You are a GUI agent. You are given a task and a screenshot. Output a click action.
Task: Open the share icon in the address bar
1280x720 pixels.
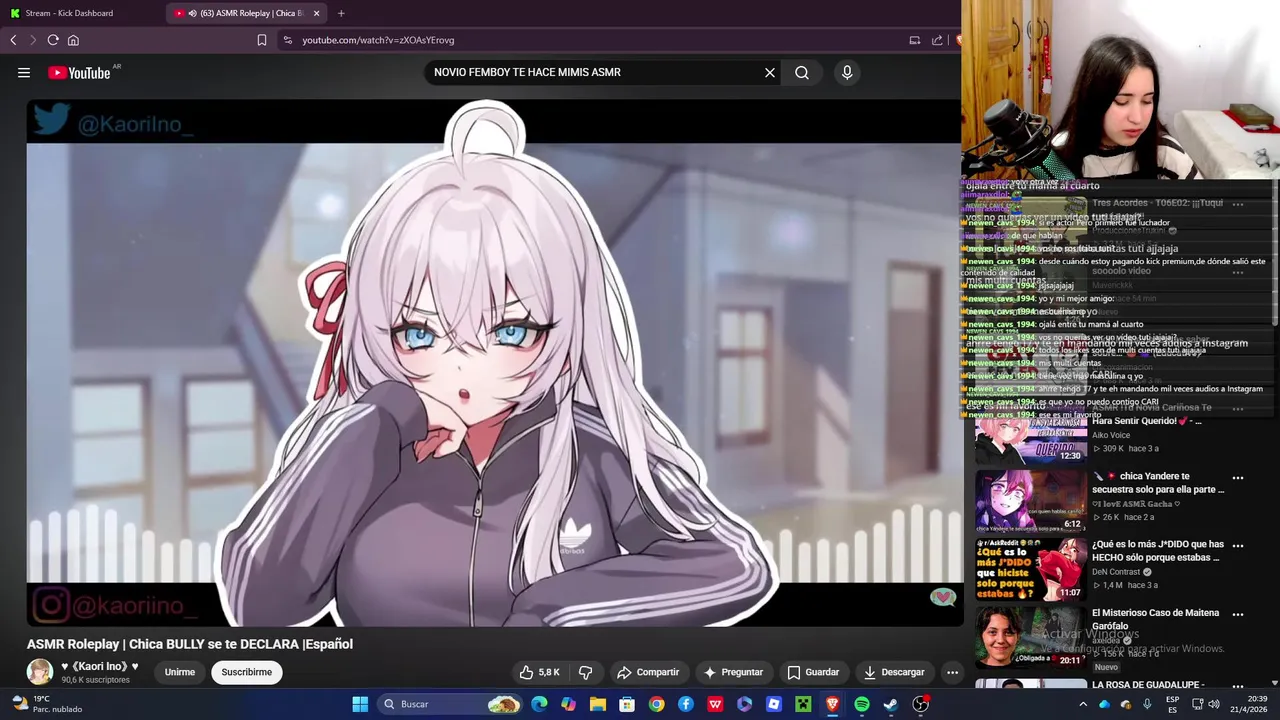tap(937, 40)
